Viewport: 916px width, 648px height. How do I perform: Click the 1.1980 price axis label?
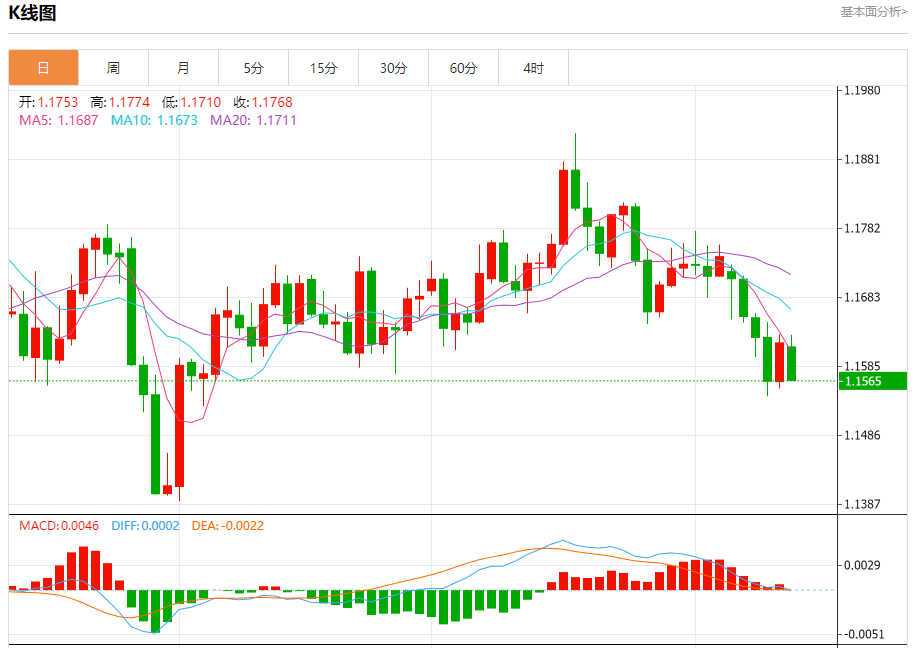(x=862, y=90)
